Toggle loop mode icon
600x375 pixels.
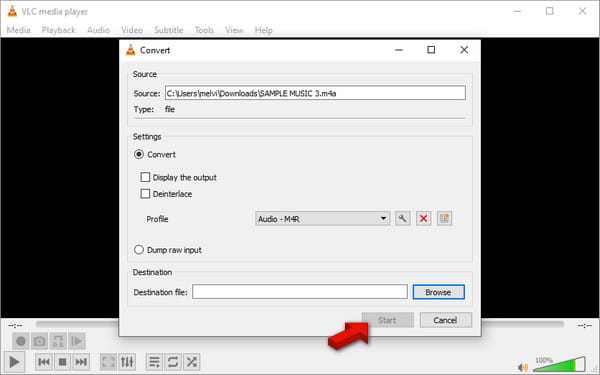(173, 362)
